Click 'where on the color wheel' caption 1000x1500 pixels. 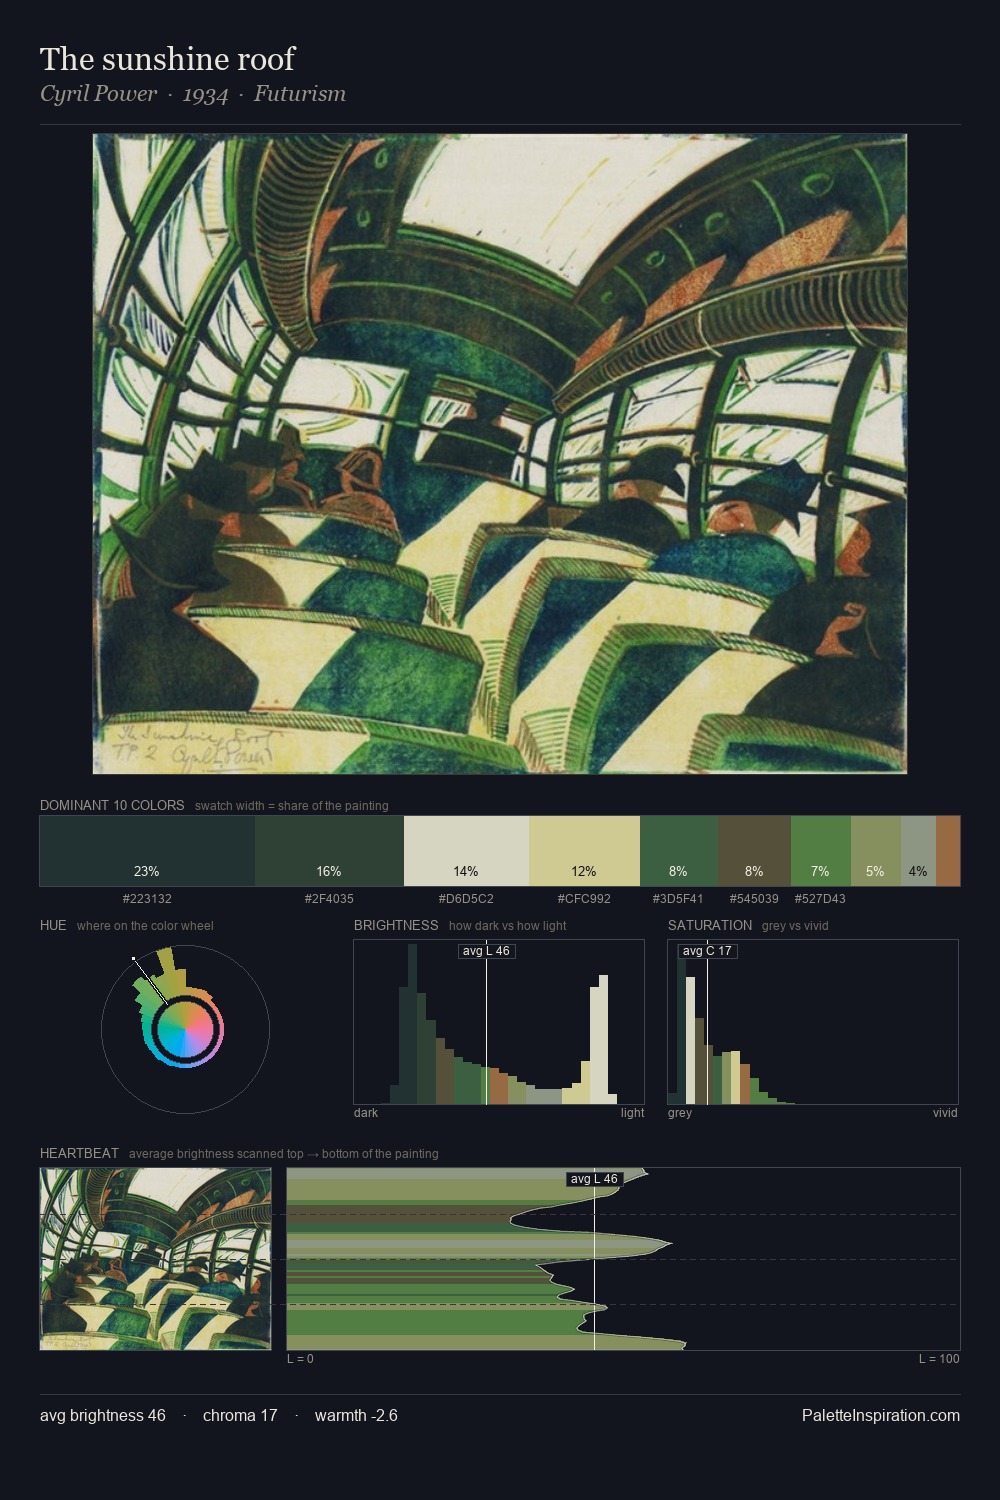click(145, 926)
